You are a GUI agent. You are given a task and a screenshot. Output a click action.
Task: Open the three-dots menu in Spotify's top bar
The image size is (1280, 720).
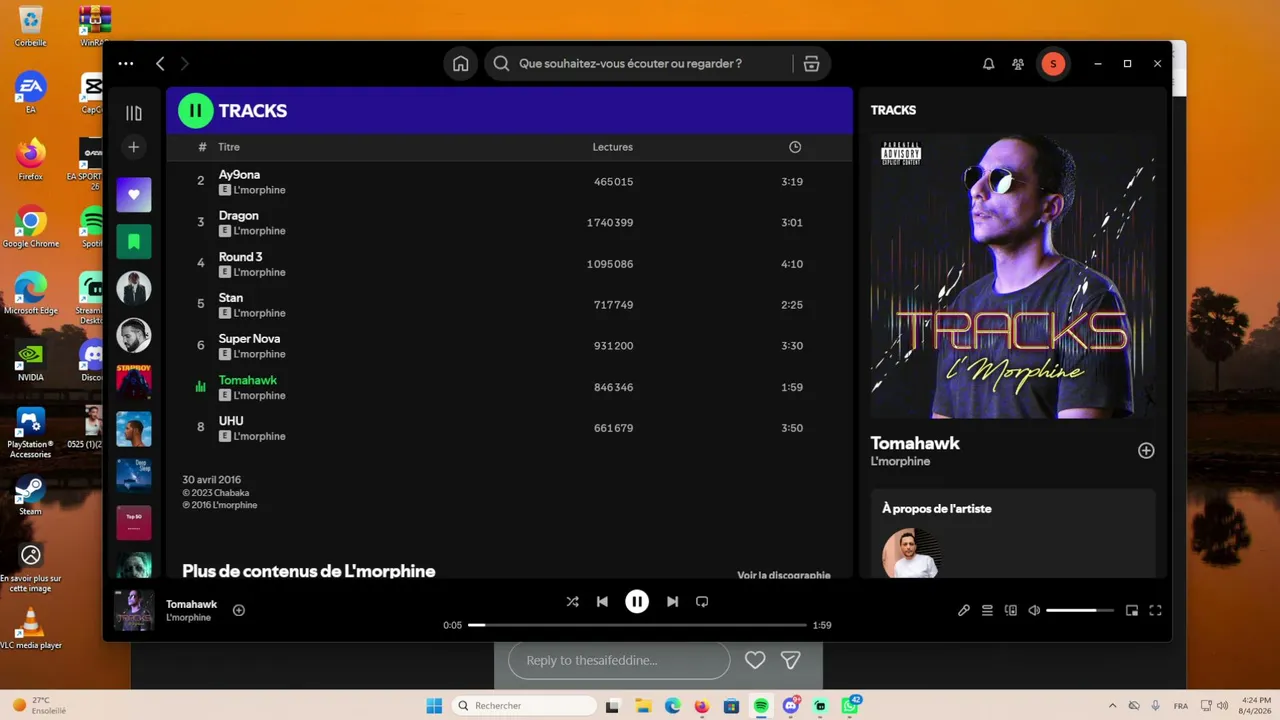click(125, 63)
